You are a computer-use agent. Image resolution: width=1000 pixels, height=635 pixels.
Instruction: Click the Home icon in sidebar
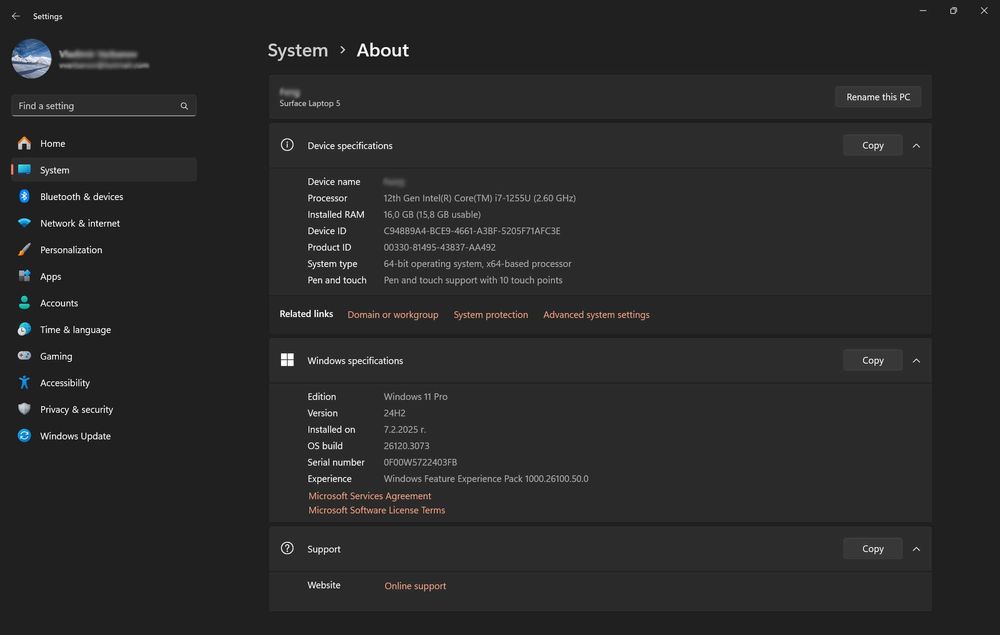(x=24, y=143)
